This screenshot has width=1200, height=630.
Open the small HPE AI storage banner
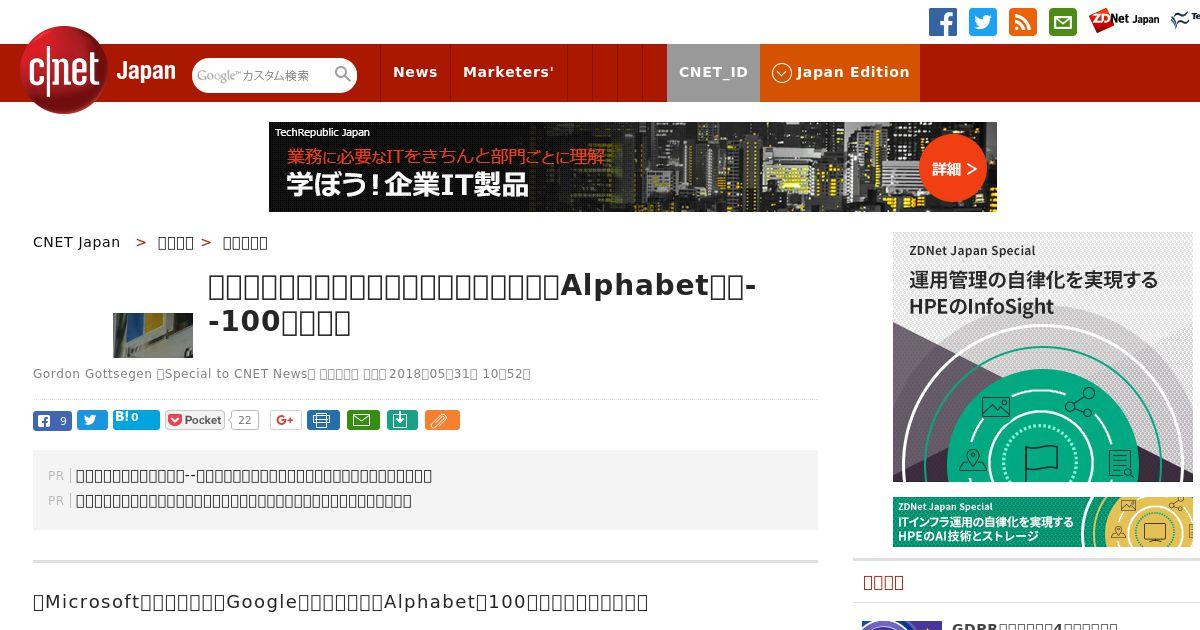click(x=1043, y=522)
